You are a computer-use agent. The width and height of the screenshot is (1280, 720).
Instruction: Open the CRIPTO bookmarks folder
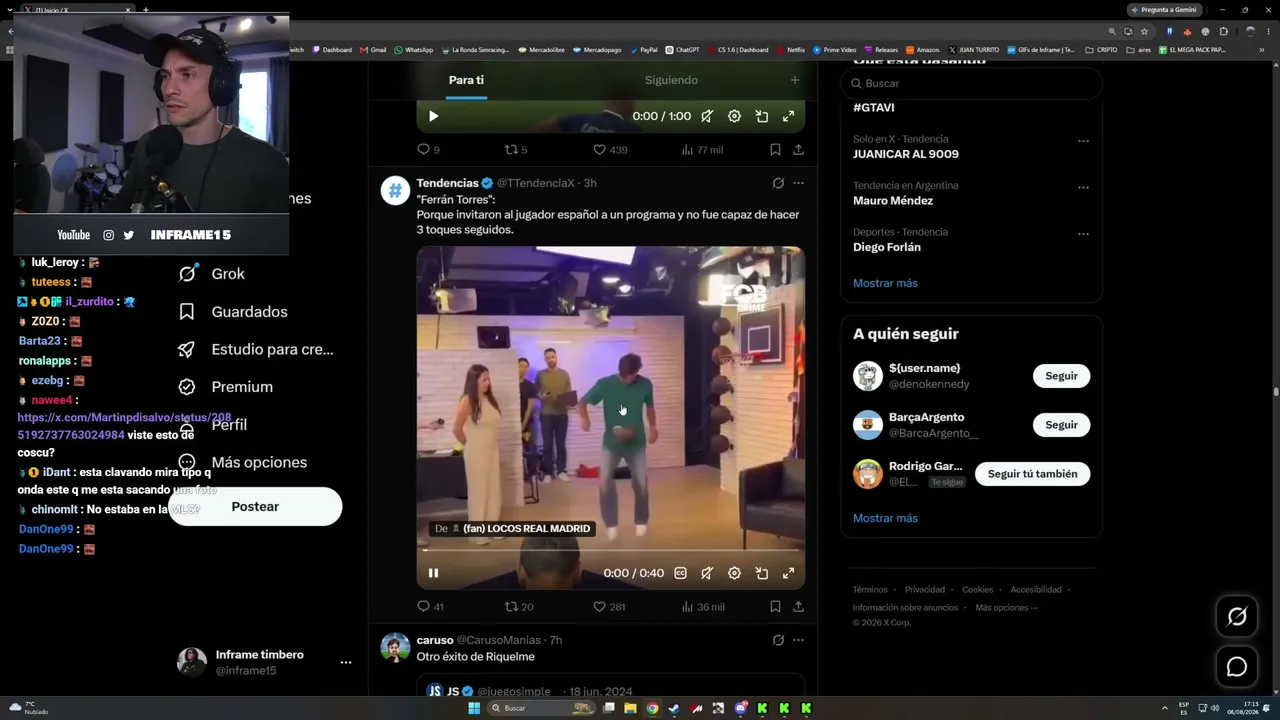pos(1101,50)
